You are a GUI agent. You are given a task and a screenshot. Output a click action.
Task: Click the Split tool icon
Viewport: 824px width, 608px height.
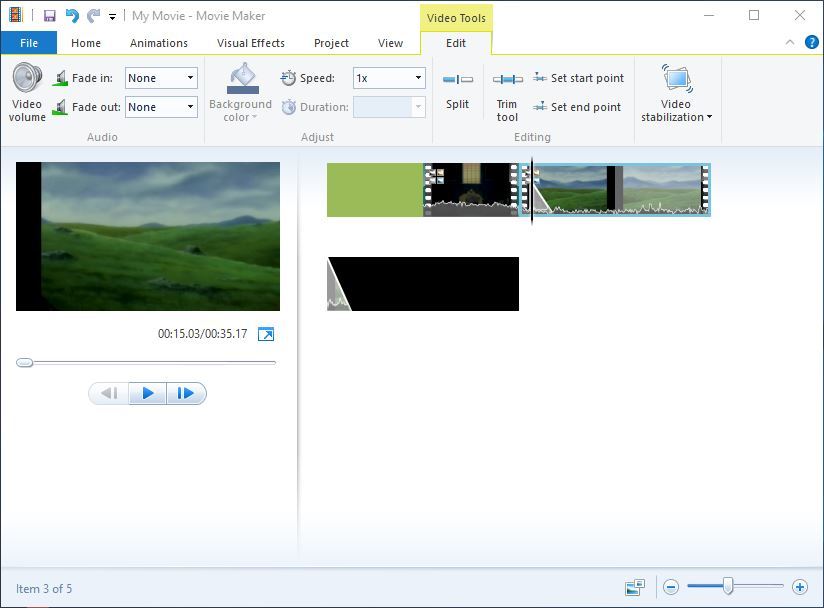(458, 80)
